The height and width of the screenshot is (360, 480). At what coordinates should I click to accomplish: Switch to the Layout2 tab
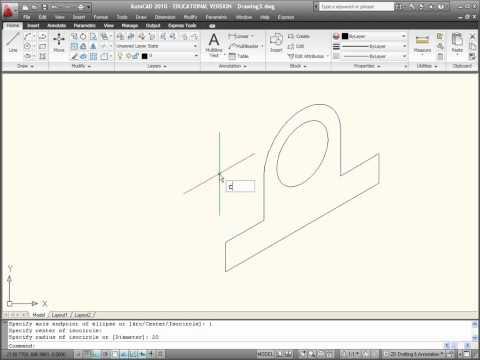click(83, 315)
